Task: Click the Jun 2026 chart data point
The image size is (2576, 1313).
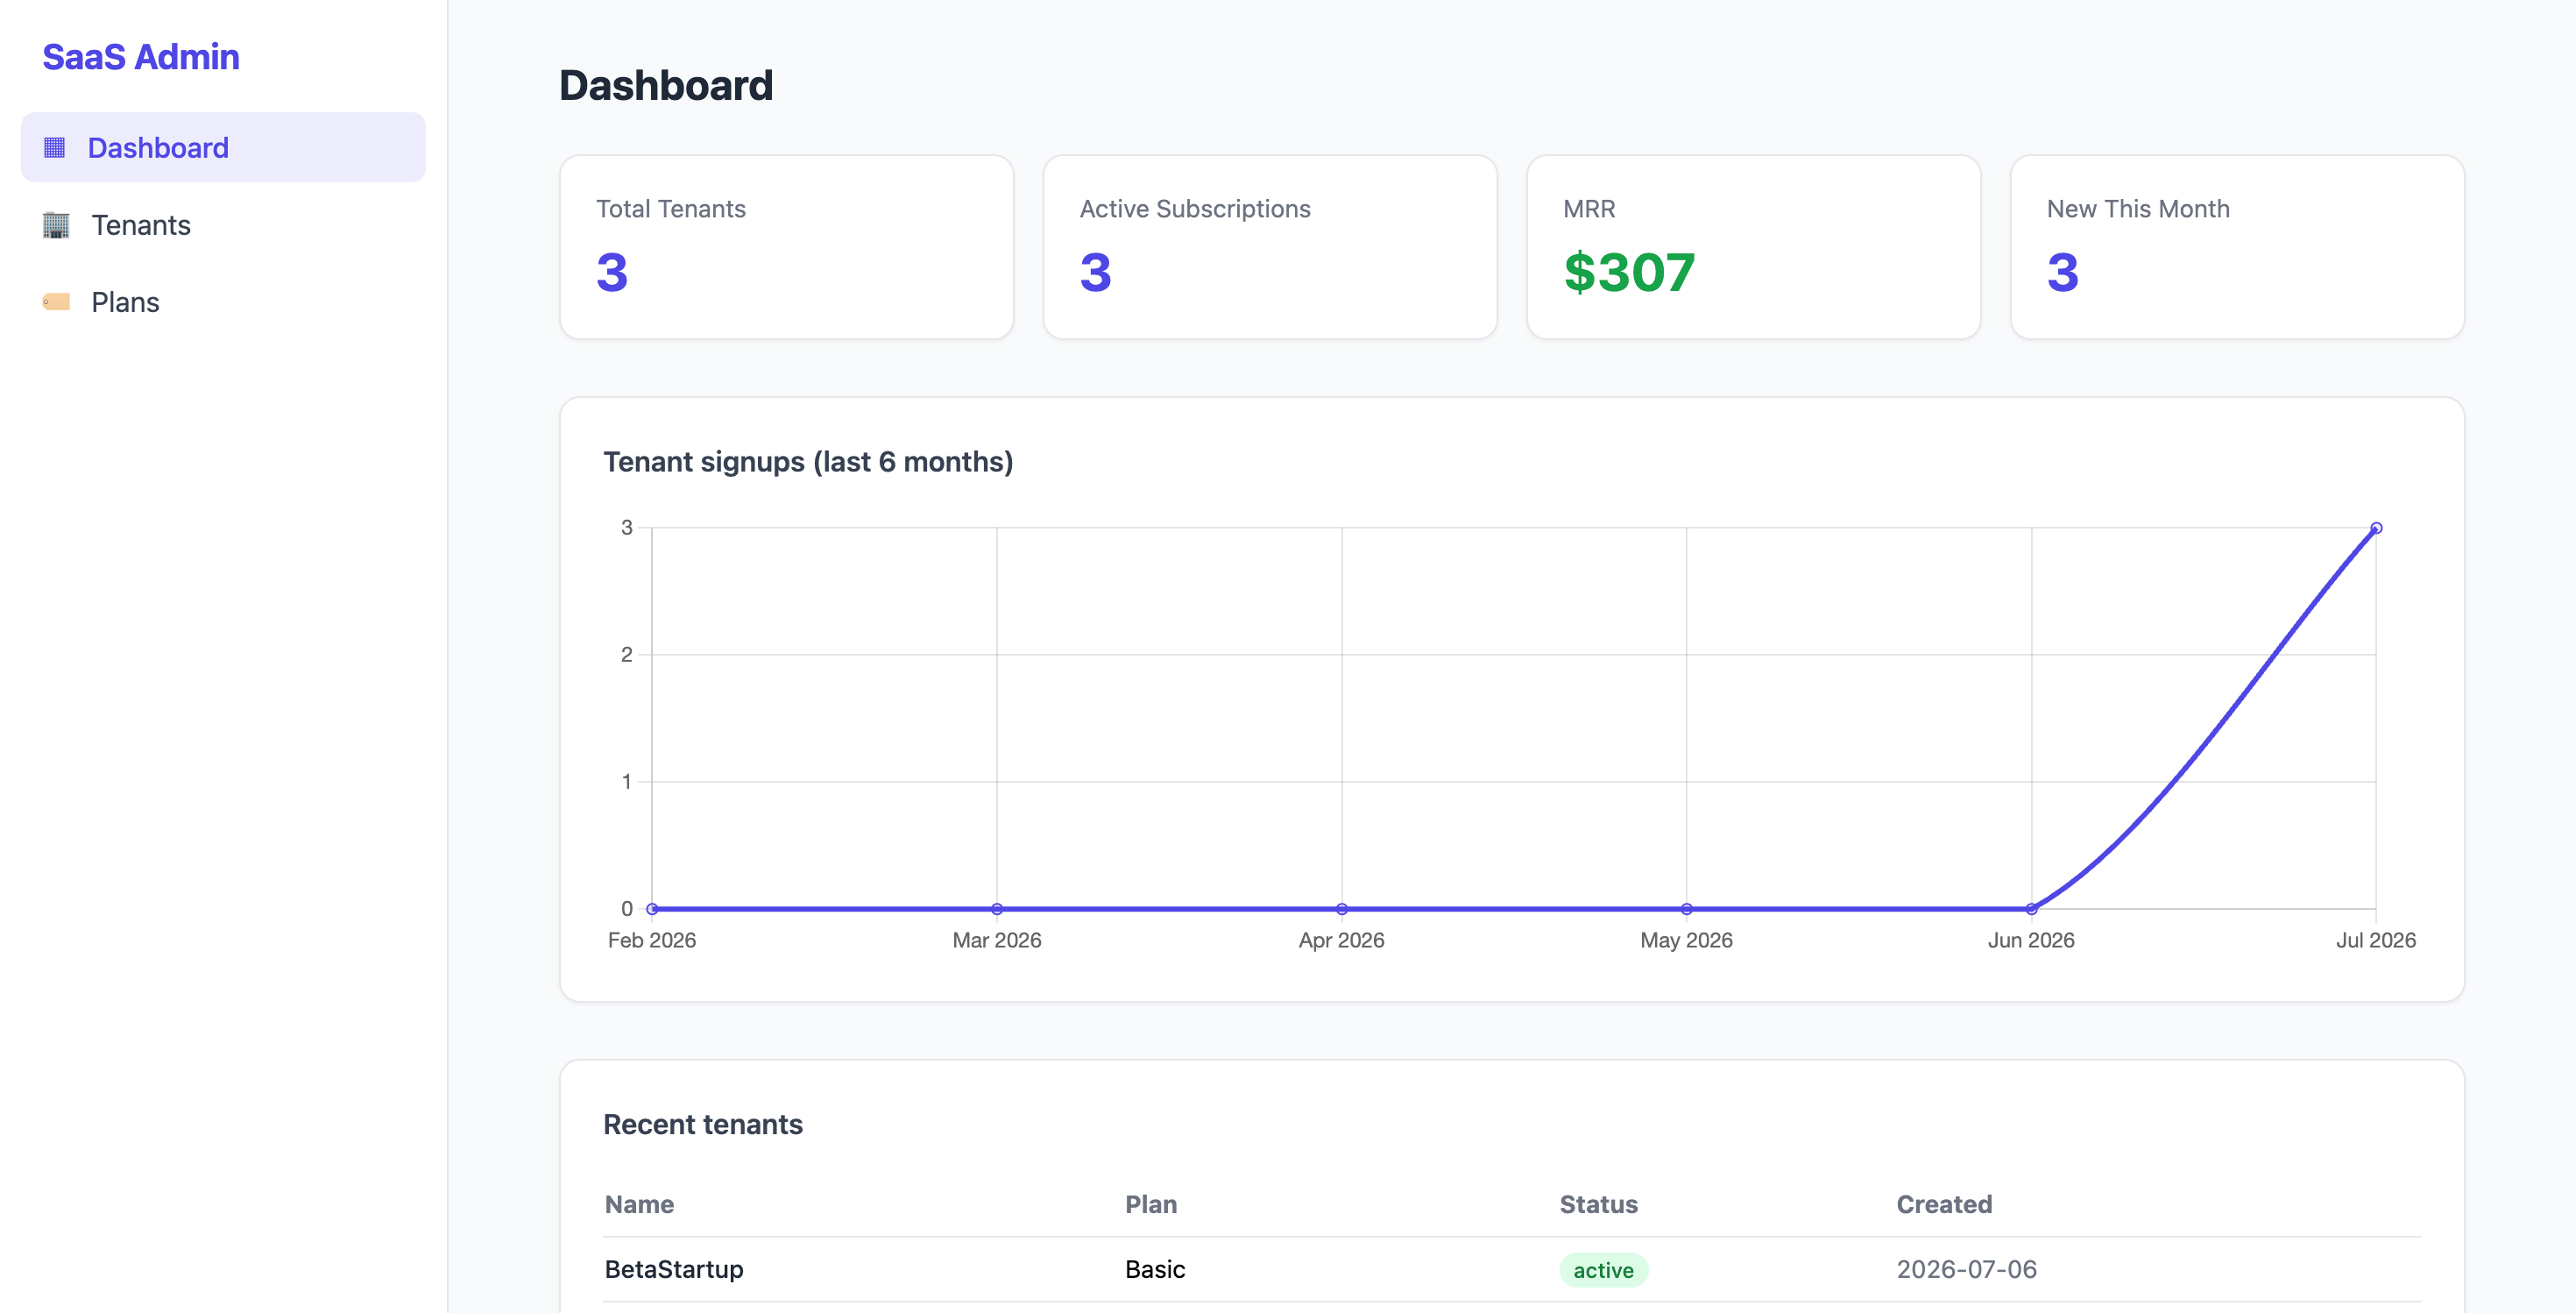Action: [x=2031, y=909]
